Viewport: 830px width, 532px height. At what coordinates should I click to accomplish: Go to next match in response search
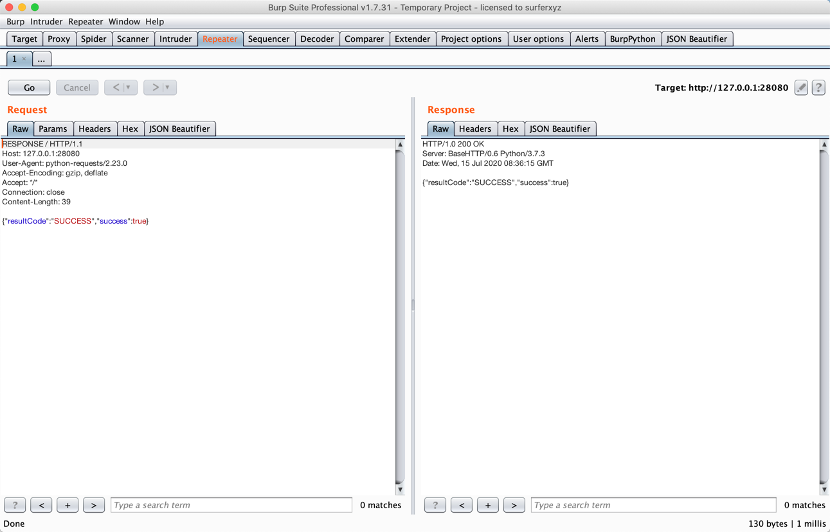coord(514,505)
